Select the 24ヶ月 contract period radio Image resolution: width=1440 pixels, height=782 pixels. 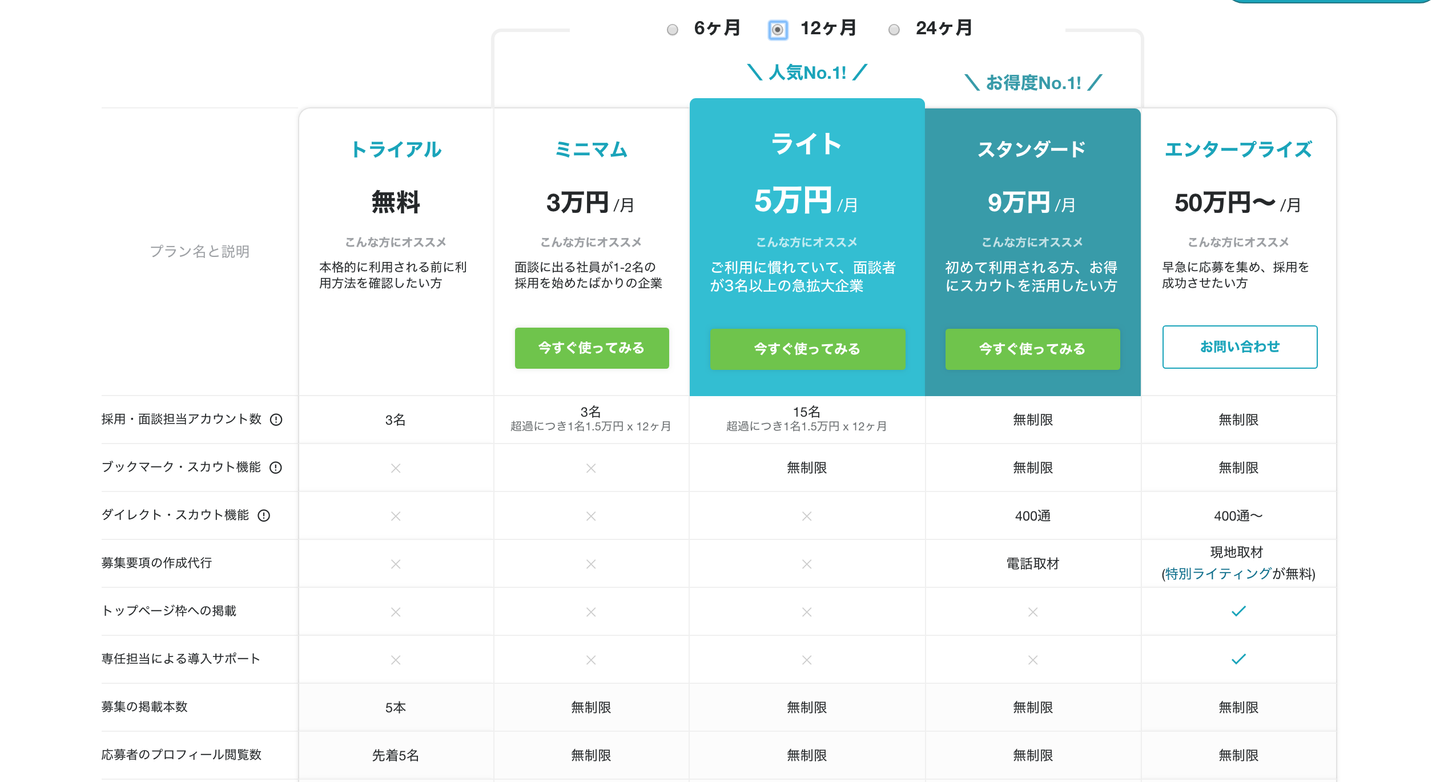point(894,30)
